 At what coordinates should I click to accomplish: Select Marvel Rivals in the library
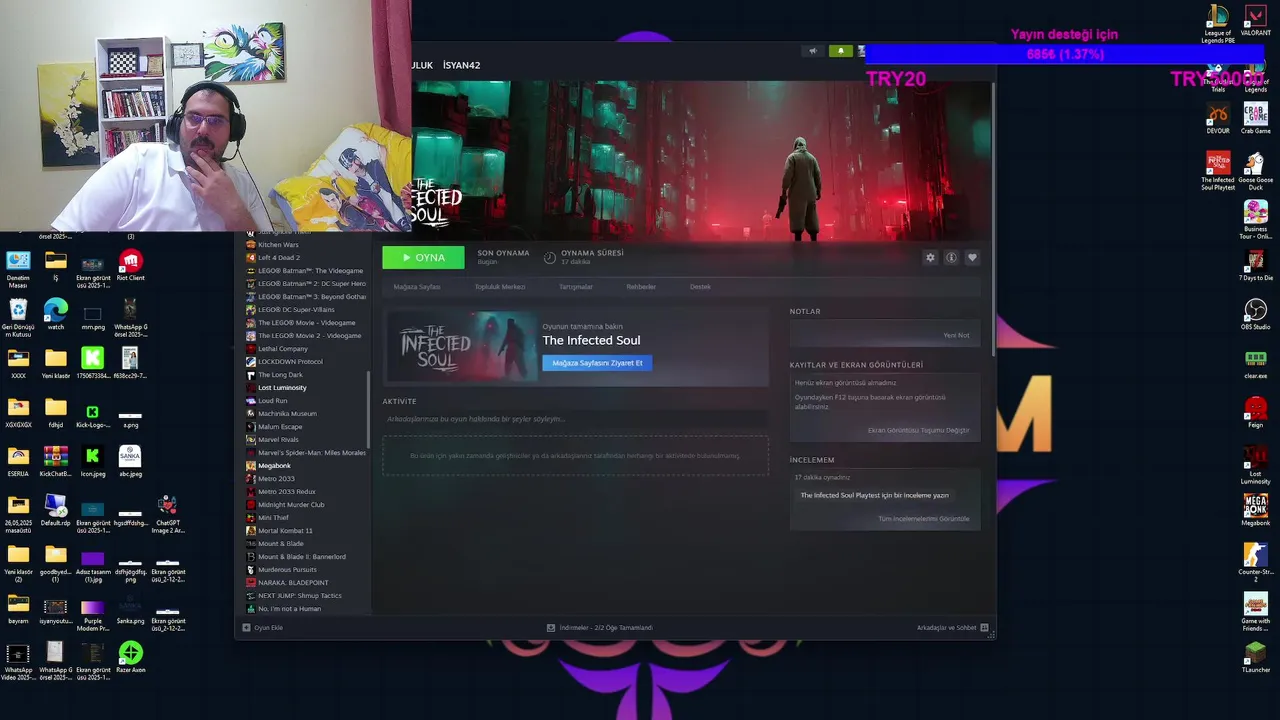(x=278, y=440)
